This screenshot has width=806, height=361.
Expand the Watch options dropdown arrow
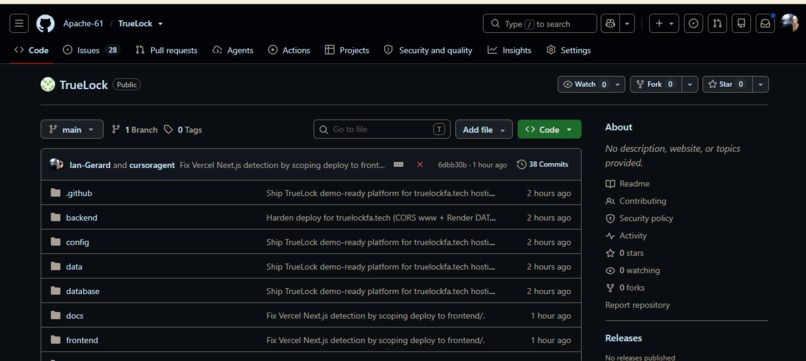(x=618, y=84)
